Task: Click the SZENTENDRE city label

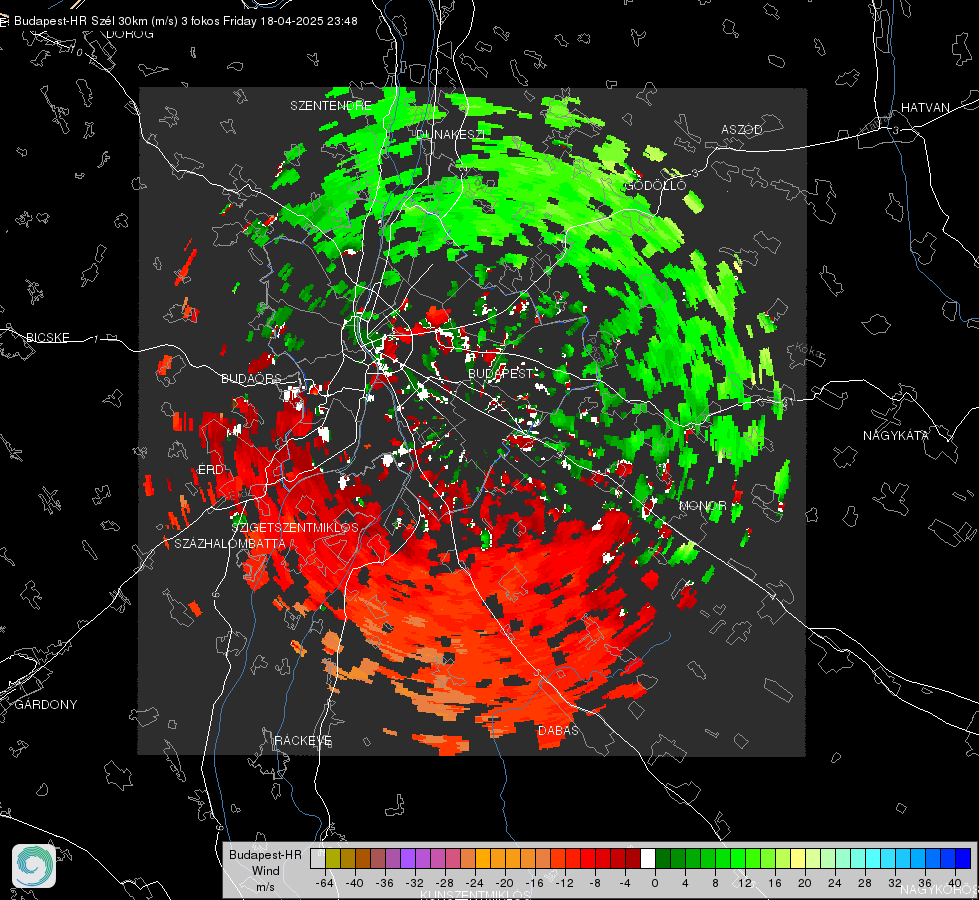Action: pos(331,106)
